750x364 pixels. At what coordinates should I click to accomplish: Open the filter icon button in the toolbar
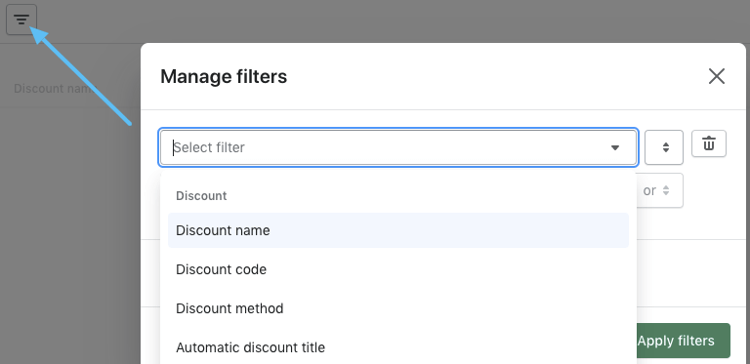click(22, 20)
